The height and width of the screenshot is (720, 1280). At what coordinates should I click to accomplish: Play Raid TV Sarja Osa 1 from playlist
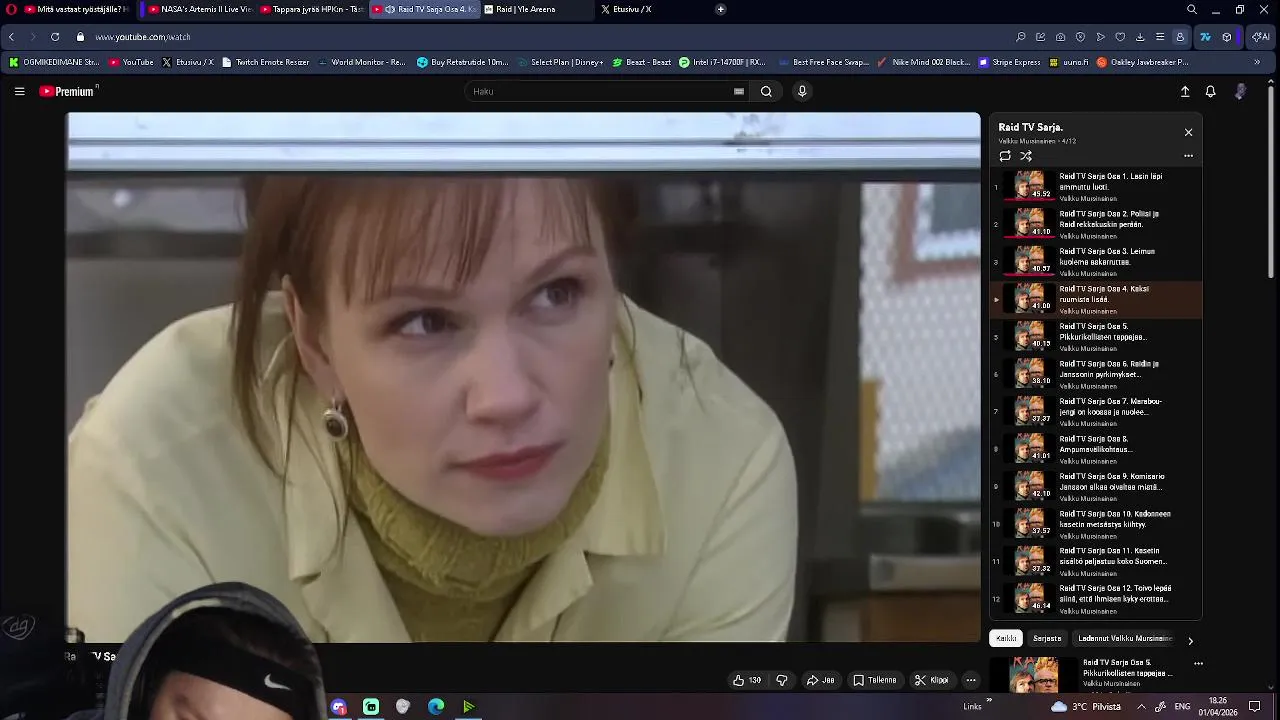coord(1095,186)
